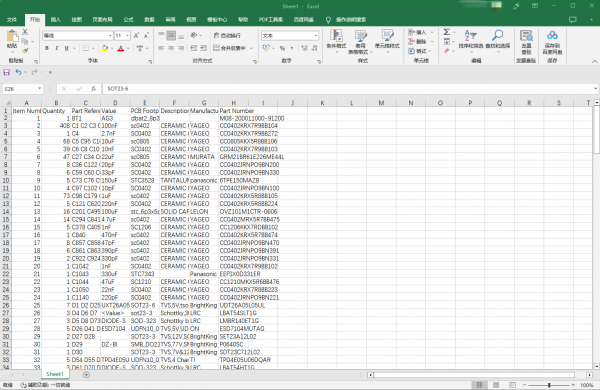Click the Format Painter brush icon
Viewport: 600px width, 390px height.
pos(25,50)
